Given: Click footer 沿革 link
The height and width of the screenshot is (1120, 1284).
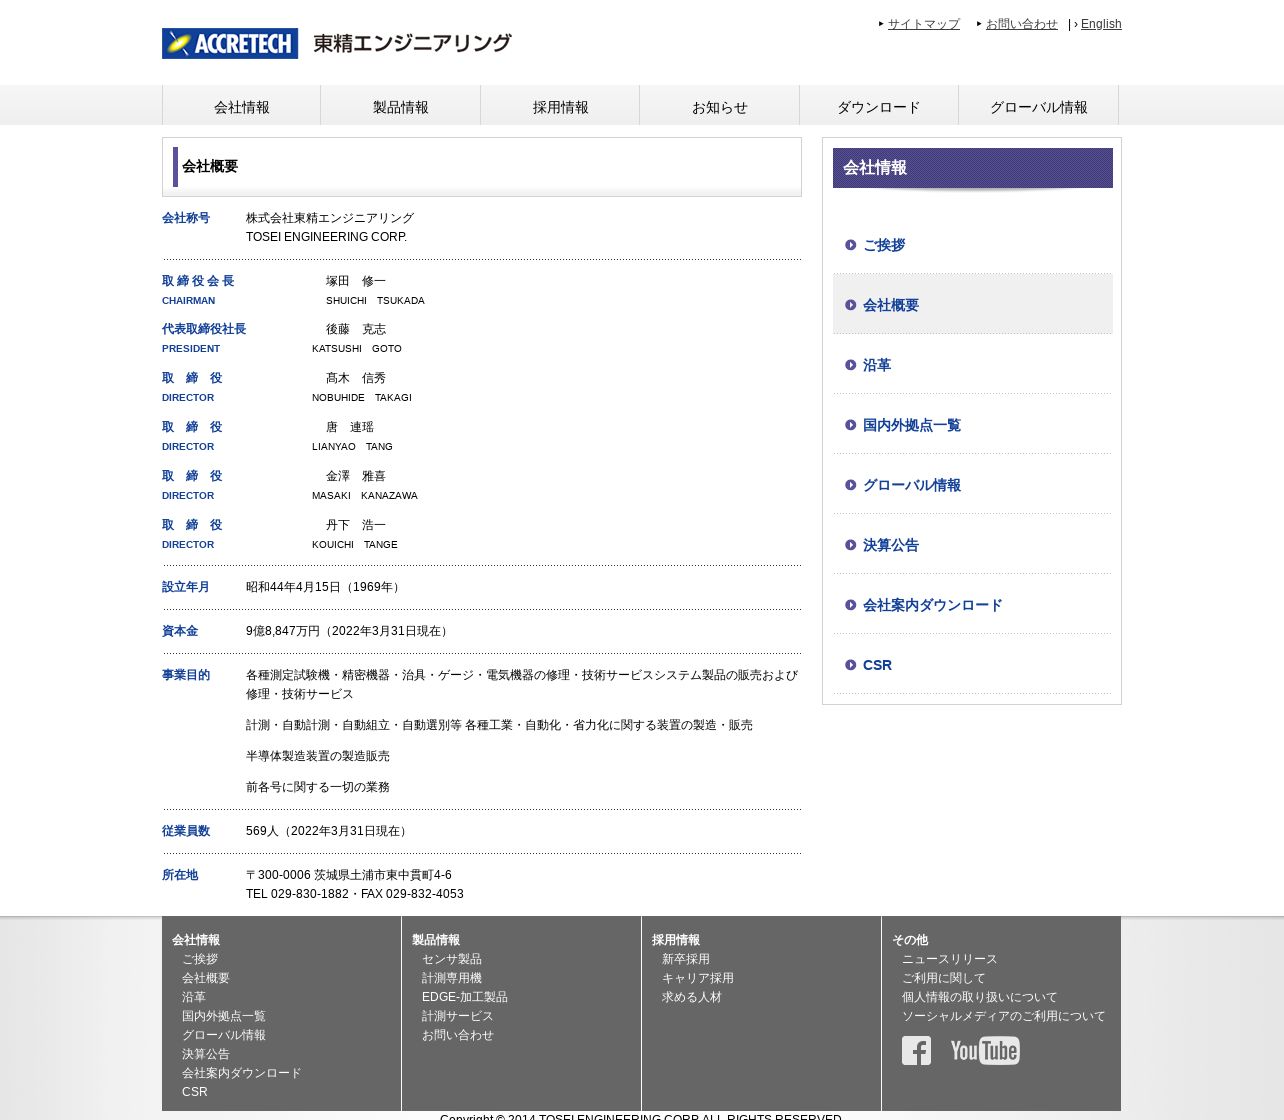Looking at the screenshot, I should tap(194, 997).
